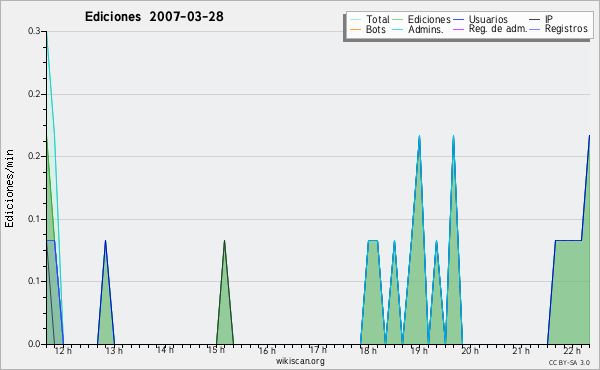600x370 pixels.
Task: Click the 12 h axis label
Action: (63, 350)
